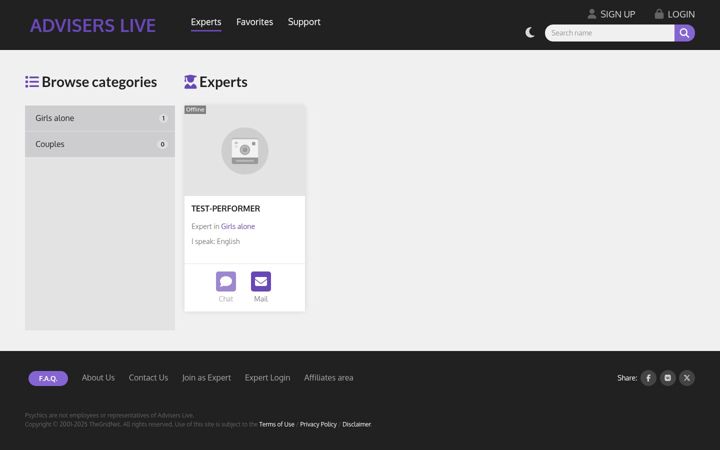This screenshot has width=720, height=450.
Task: Click the Browse categories list icon
Action: coord(32,82)
